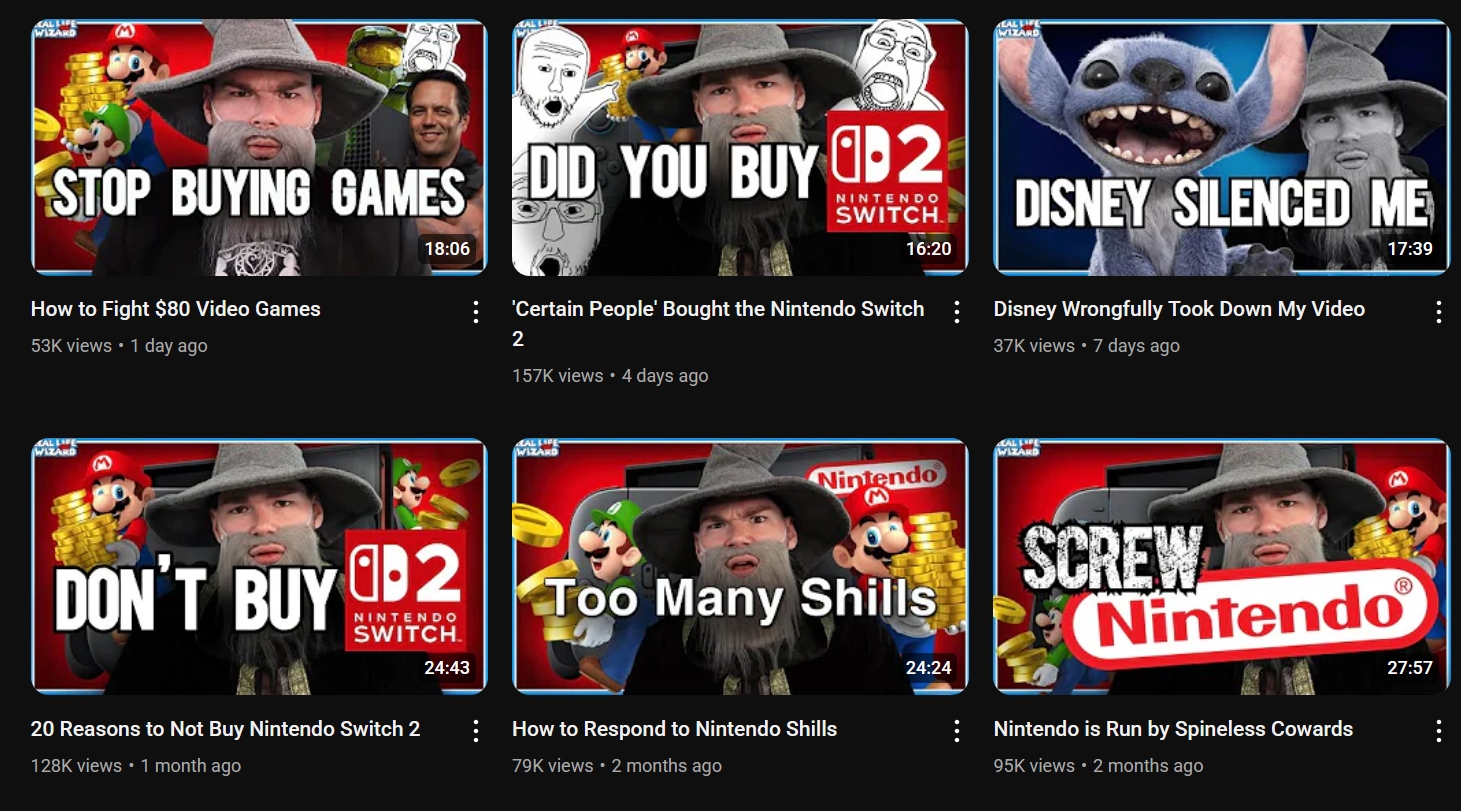
Task: Open options menu for 'Nintendo is Run by Spineless Cowards'
Action: click(x=1439, y=732)
